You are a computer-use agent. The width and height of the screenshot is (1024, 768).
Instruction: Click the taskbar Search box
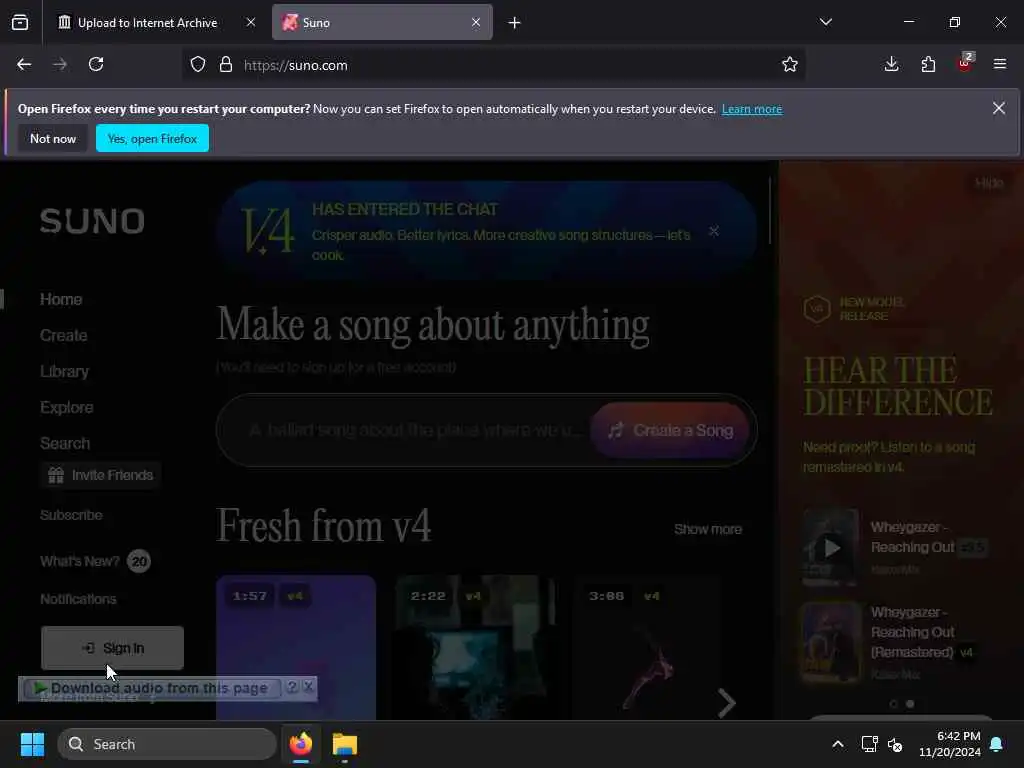[167, 744]
